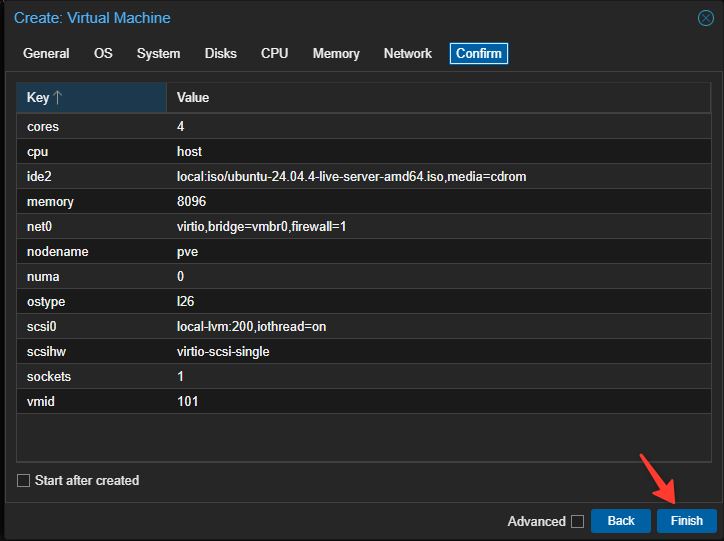Toggle the Advanced checkbox

[x=577, y=521]
